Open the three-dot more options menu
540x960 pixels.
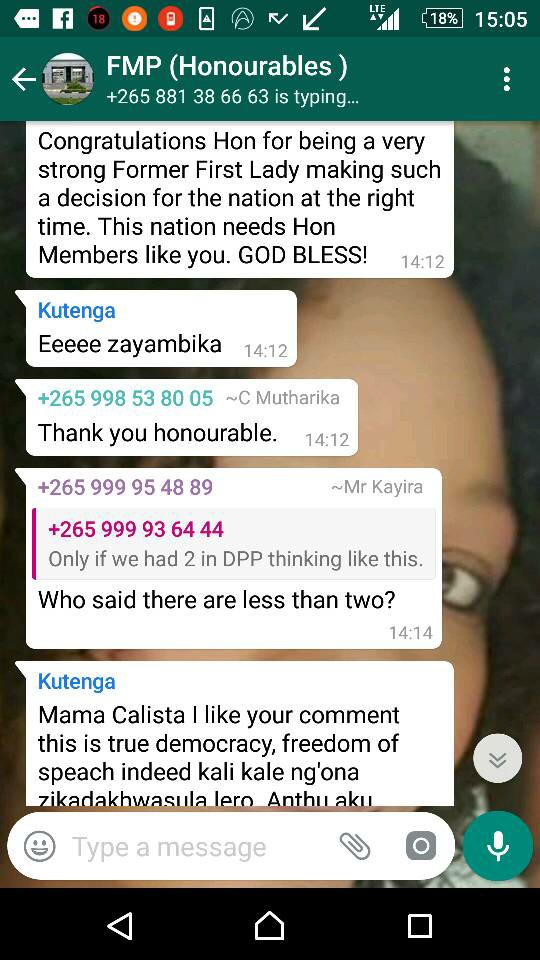(506, 80)
